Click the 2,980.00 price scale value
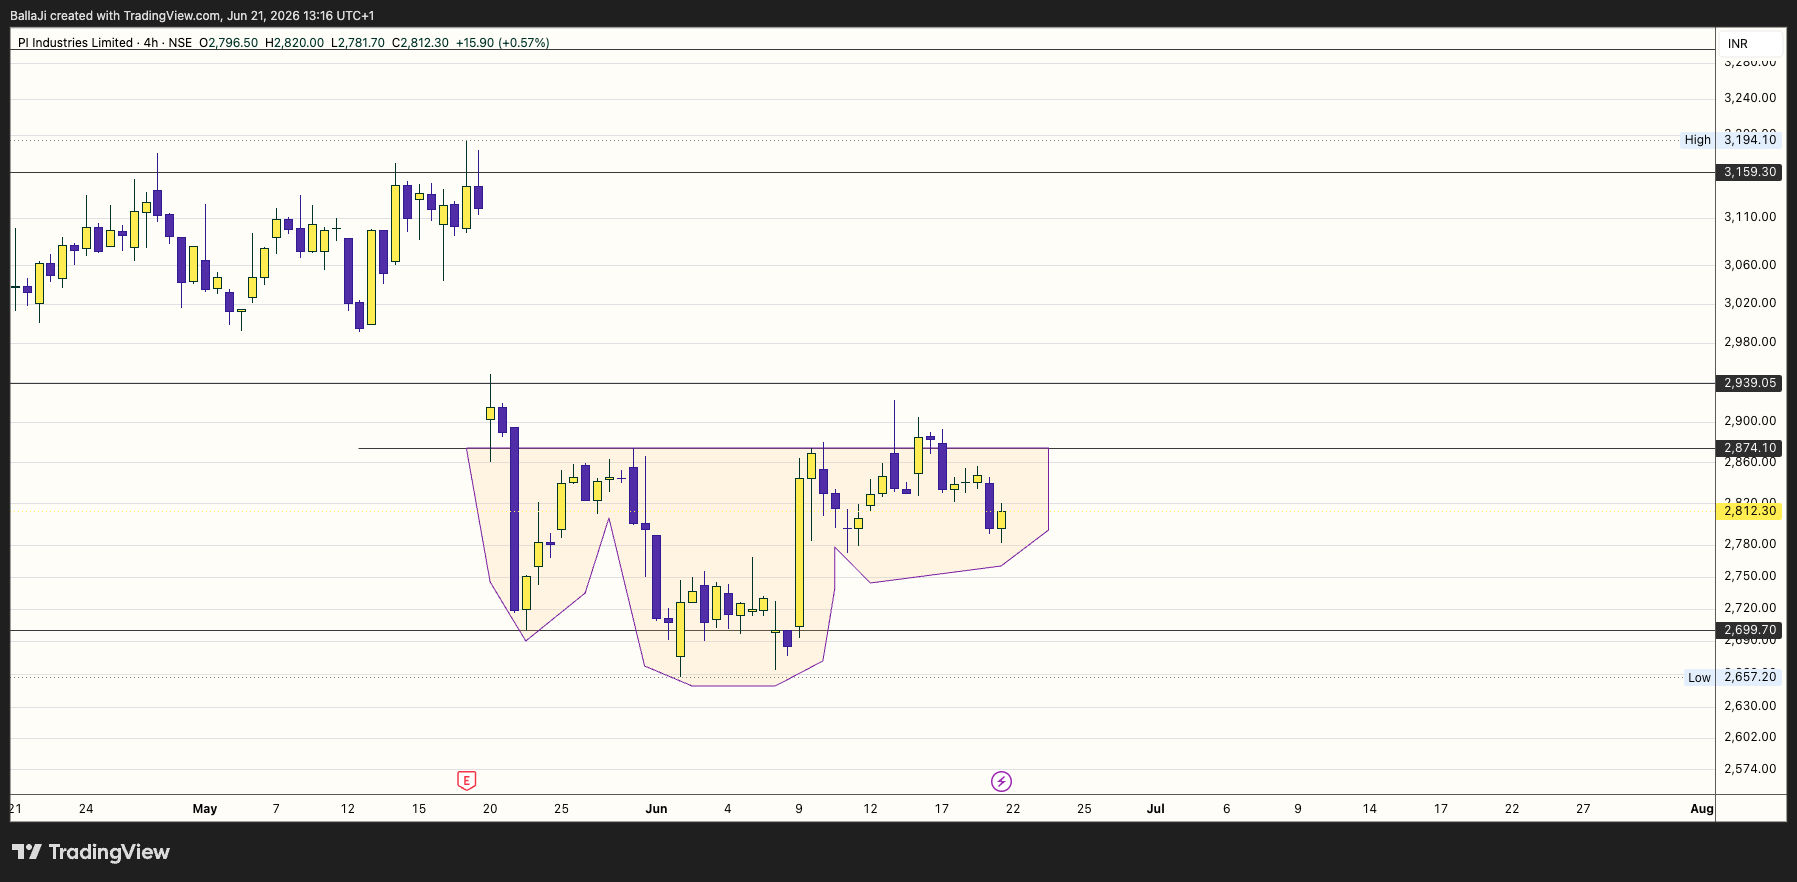The image size is (1797, 882). point(1750,342)
